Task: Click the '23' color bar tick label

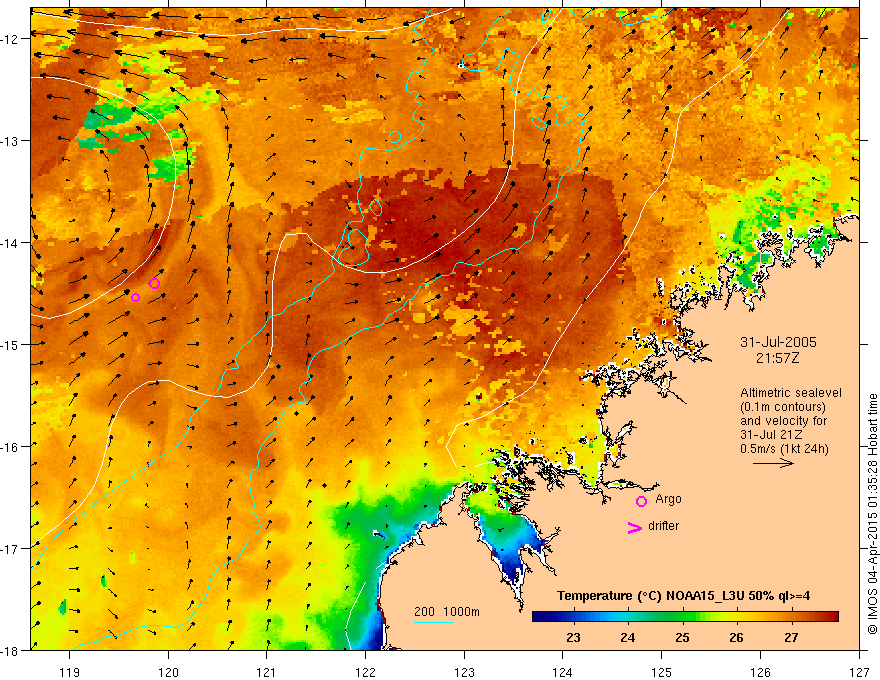Action: (x=573, y=637)
